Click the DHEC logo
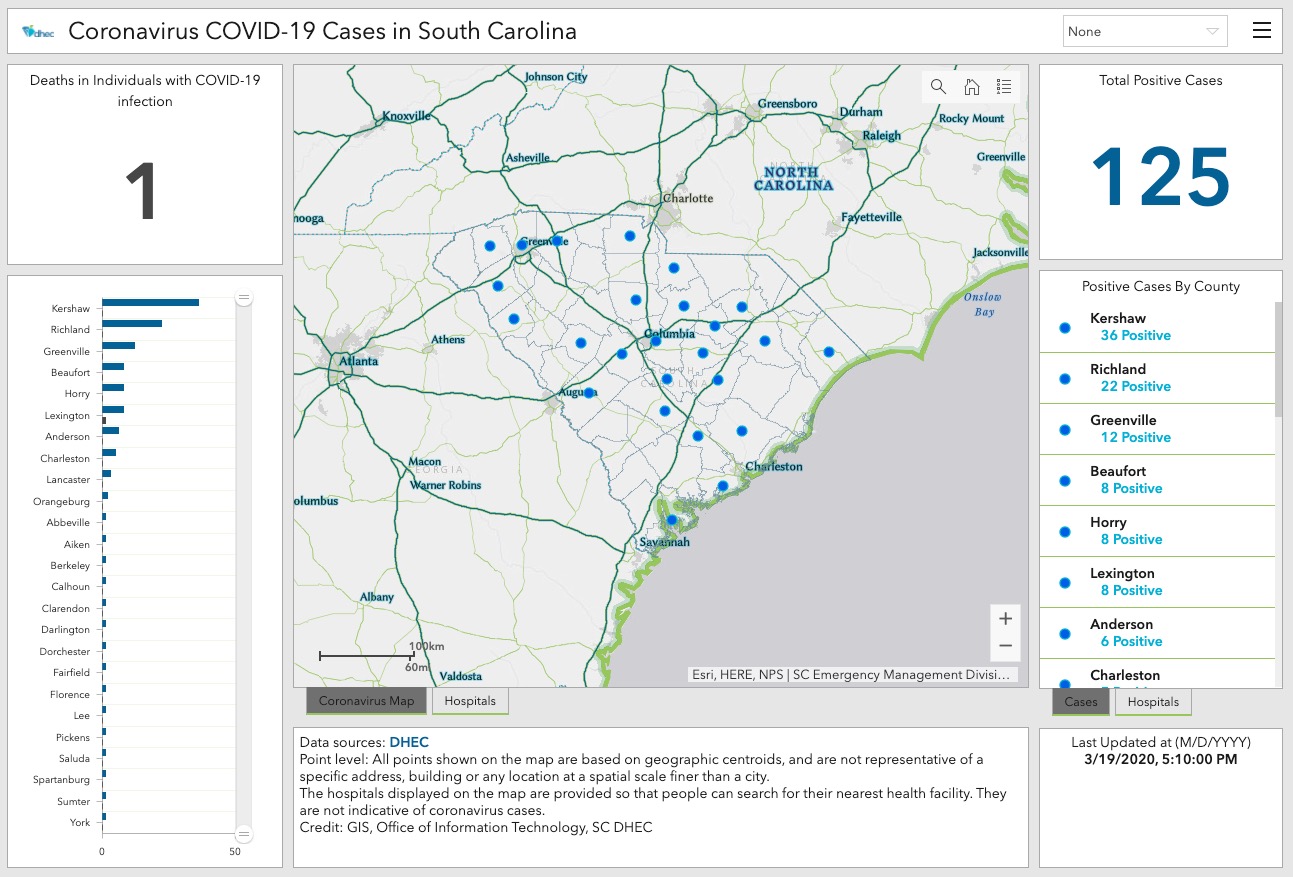This screenshot has height=877, width=1293. click(x=38, y=32)
